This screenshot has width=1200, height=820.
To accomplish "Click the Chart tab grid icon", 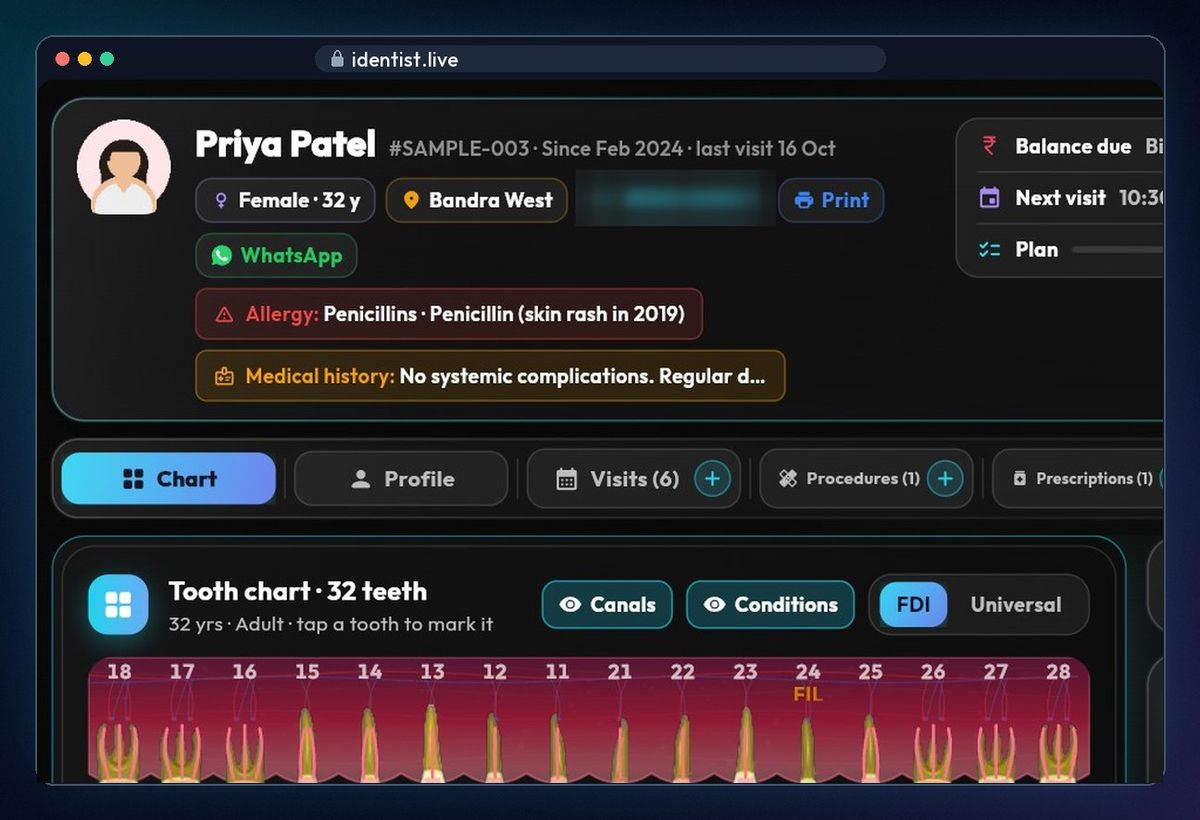I will pos(134,479).
